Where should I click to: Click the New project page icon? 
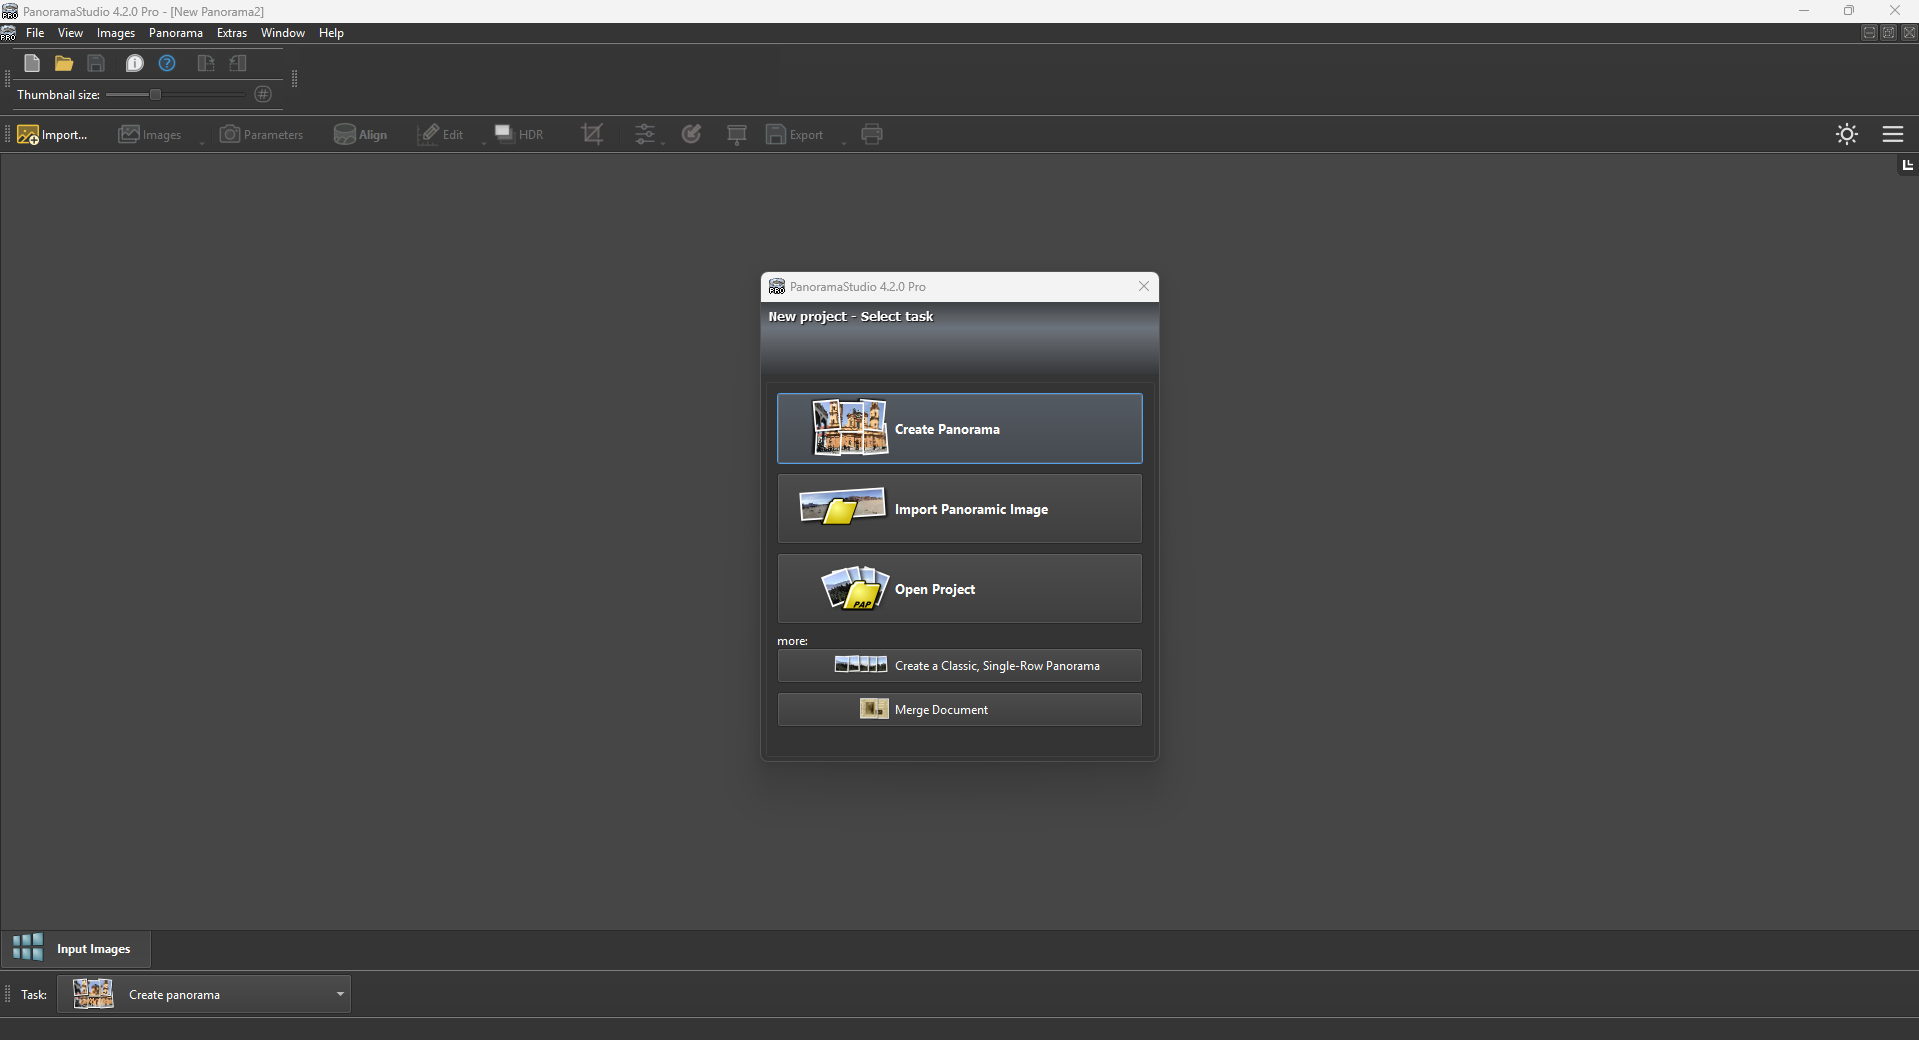(32, 64)
